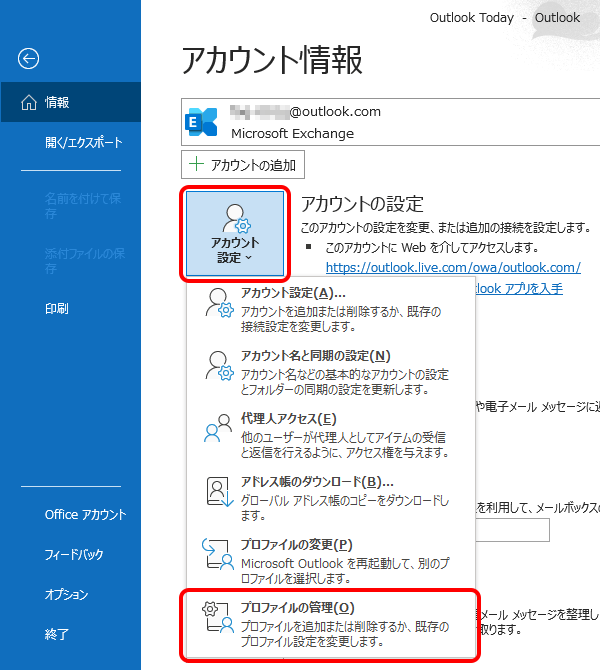Click 終了 to exit Outlook
Viewport: 600px width, 670px height.
click(57, 634)
